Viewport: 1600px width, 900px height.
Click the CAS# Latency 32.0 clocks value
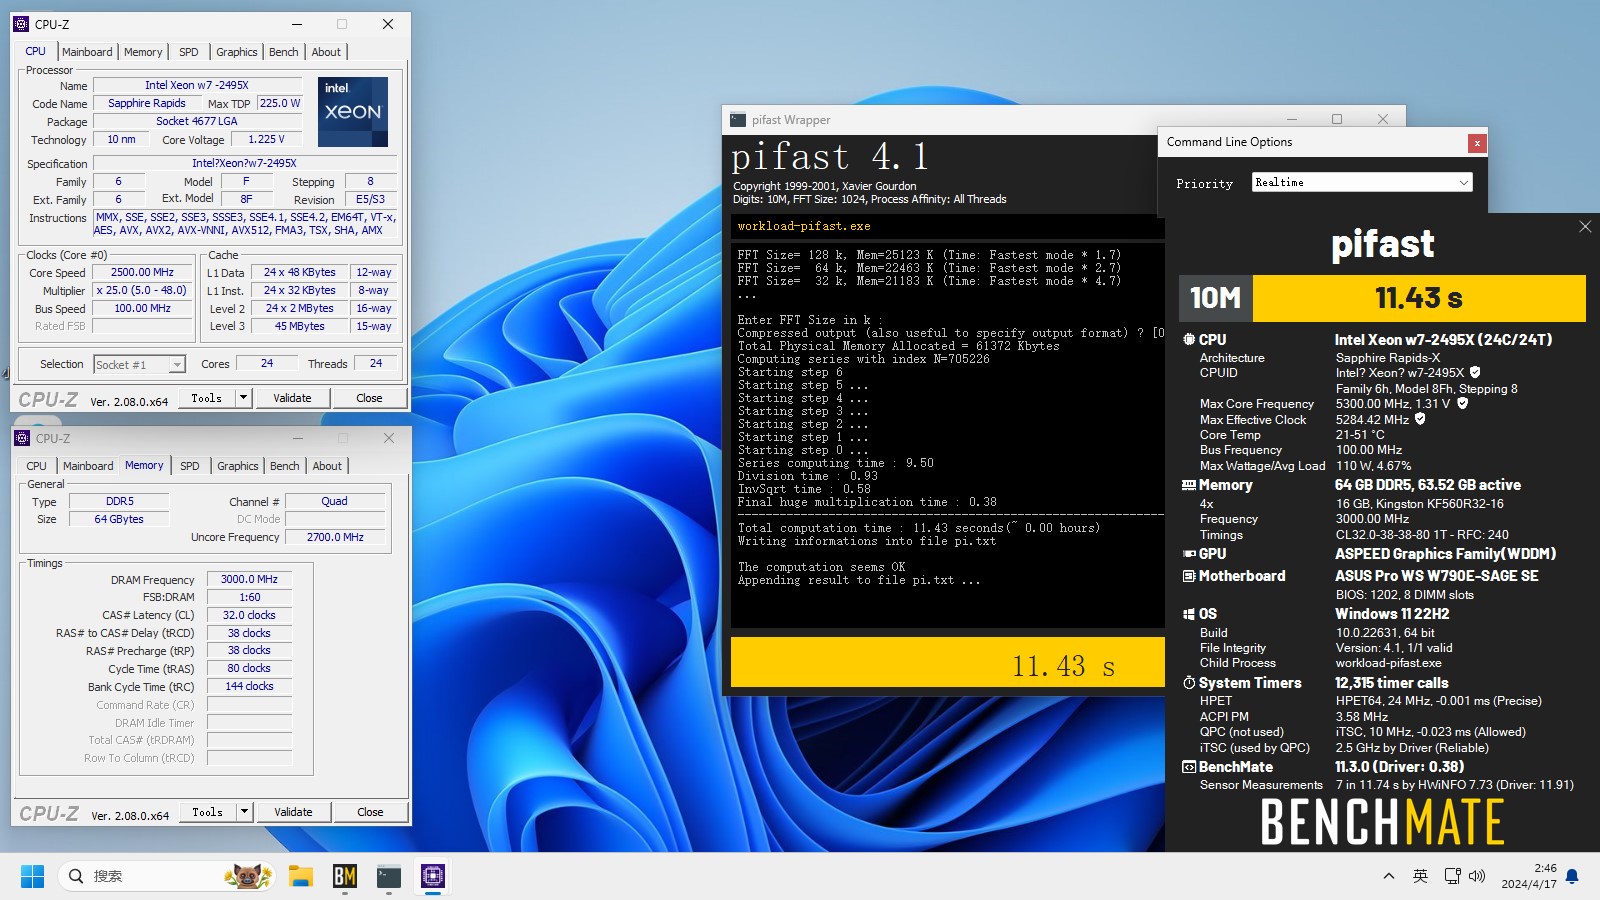pos(250,615)
